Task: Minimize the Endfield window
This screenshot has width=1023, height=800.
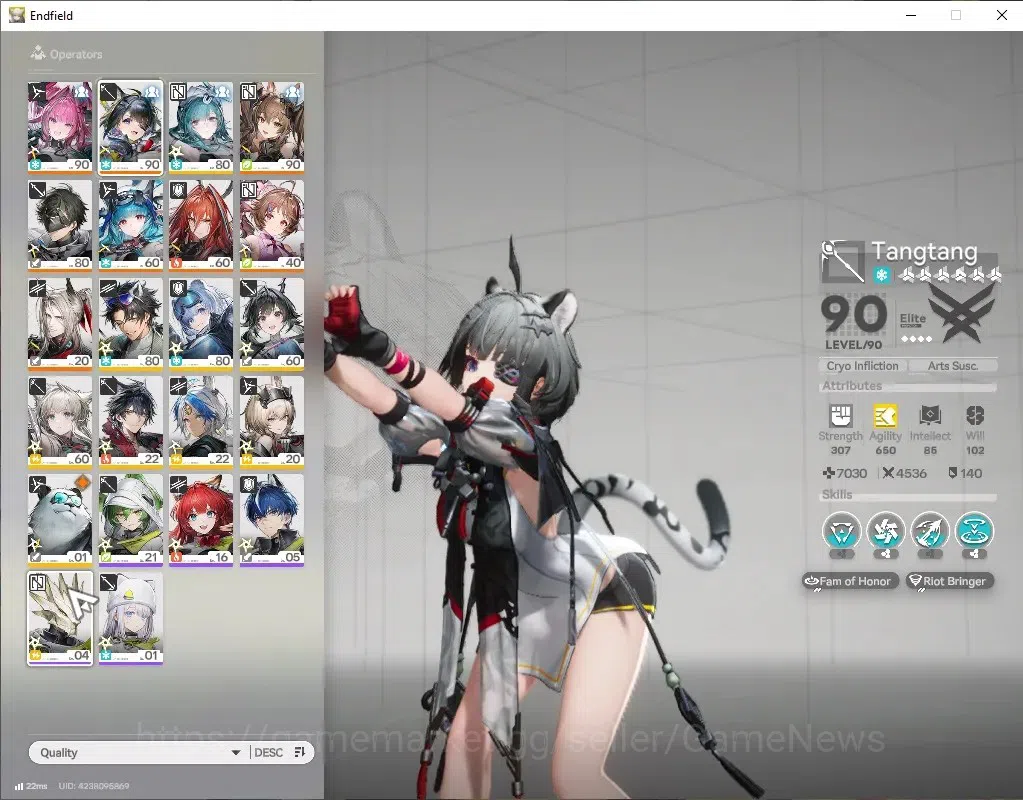Action: tap(911, 15)
